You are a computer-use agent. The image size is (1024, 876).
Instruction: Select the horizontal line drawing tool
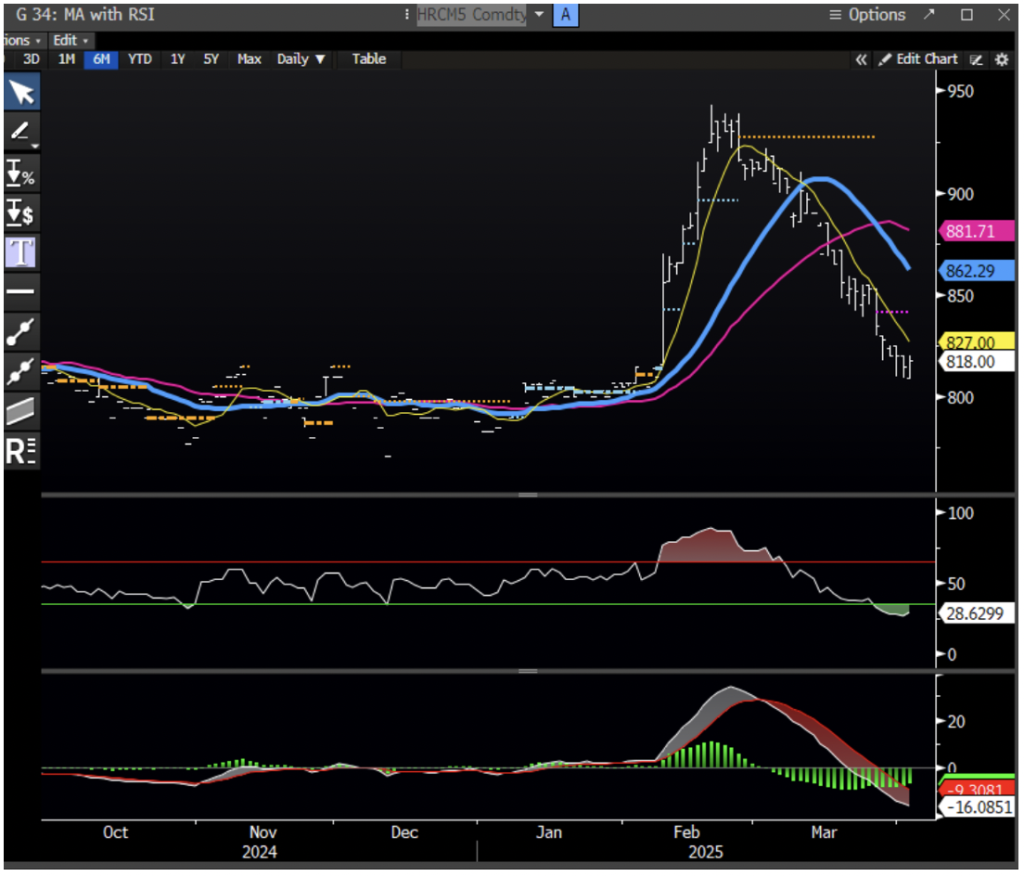(x=21, y=291)
